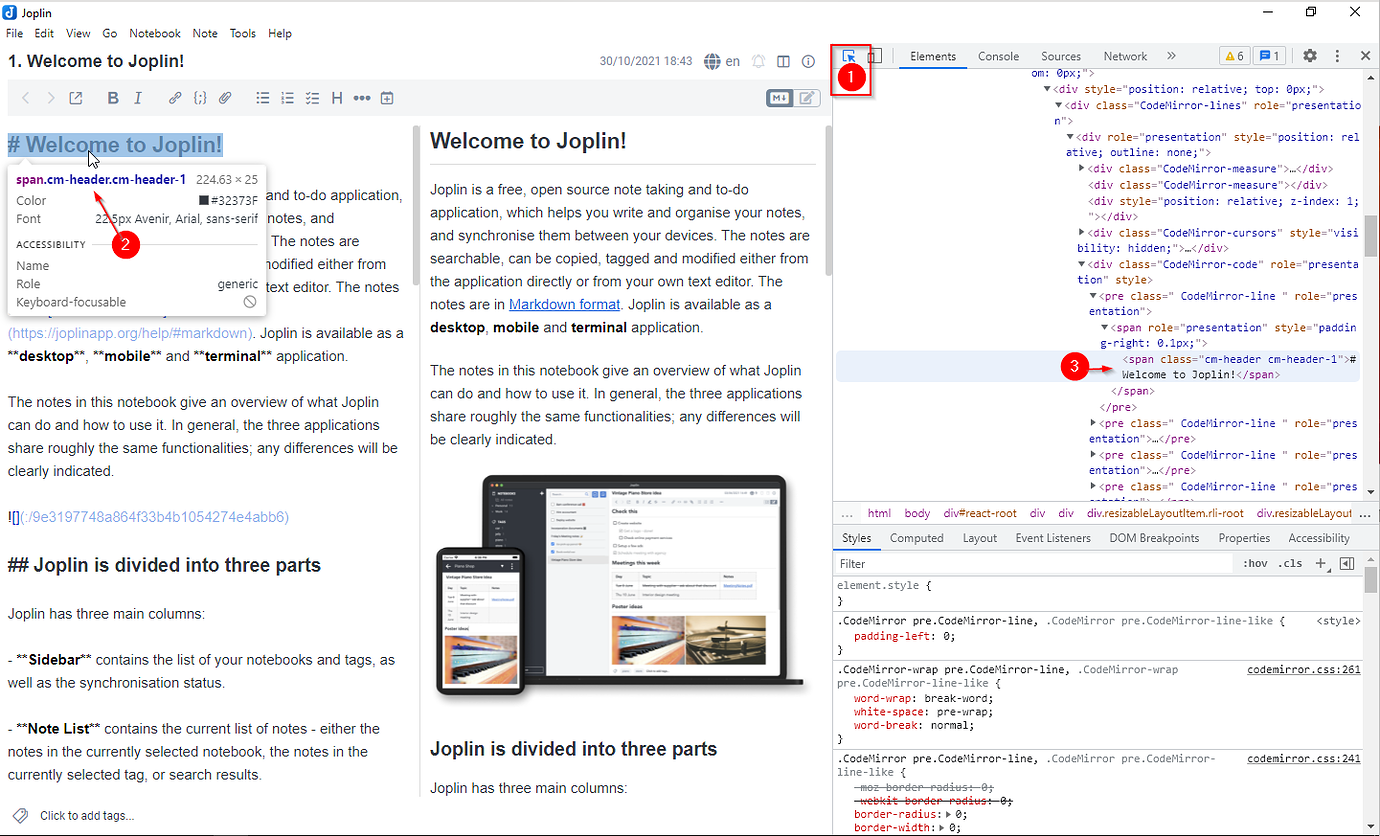The width and height of the screenshot is (1380, 836).
Task: Activate the DevTools inspect element picker
Action: 849,57
